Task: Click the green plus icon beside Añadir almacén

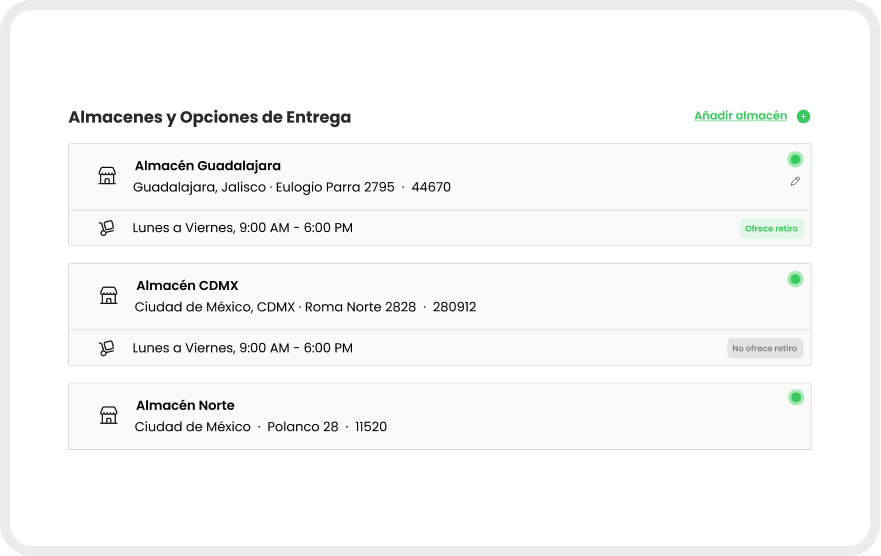Action: 803,116
